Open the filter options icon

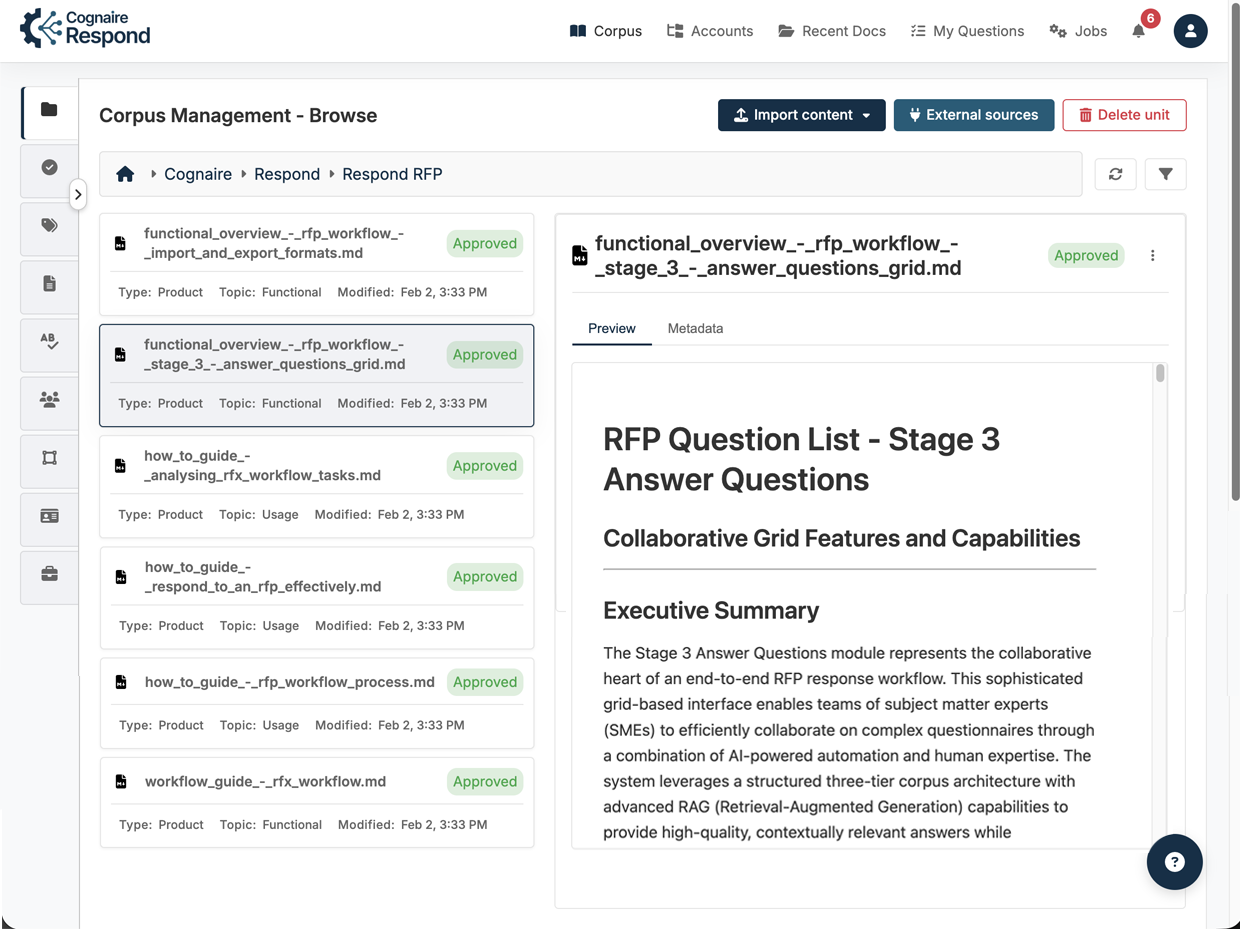coord(1165,174)
